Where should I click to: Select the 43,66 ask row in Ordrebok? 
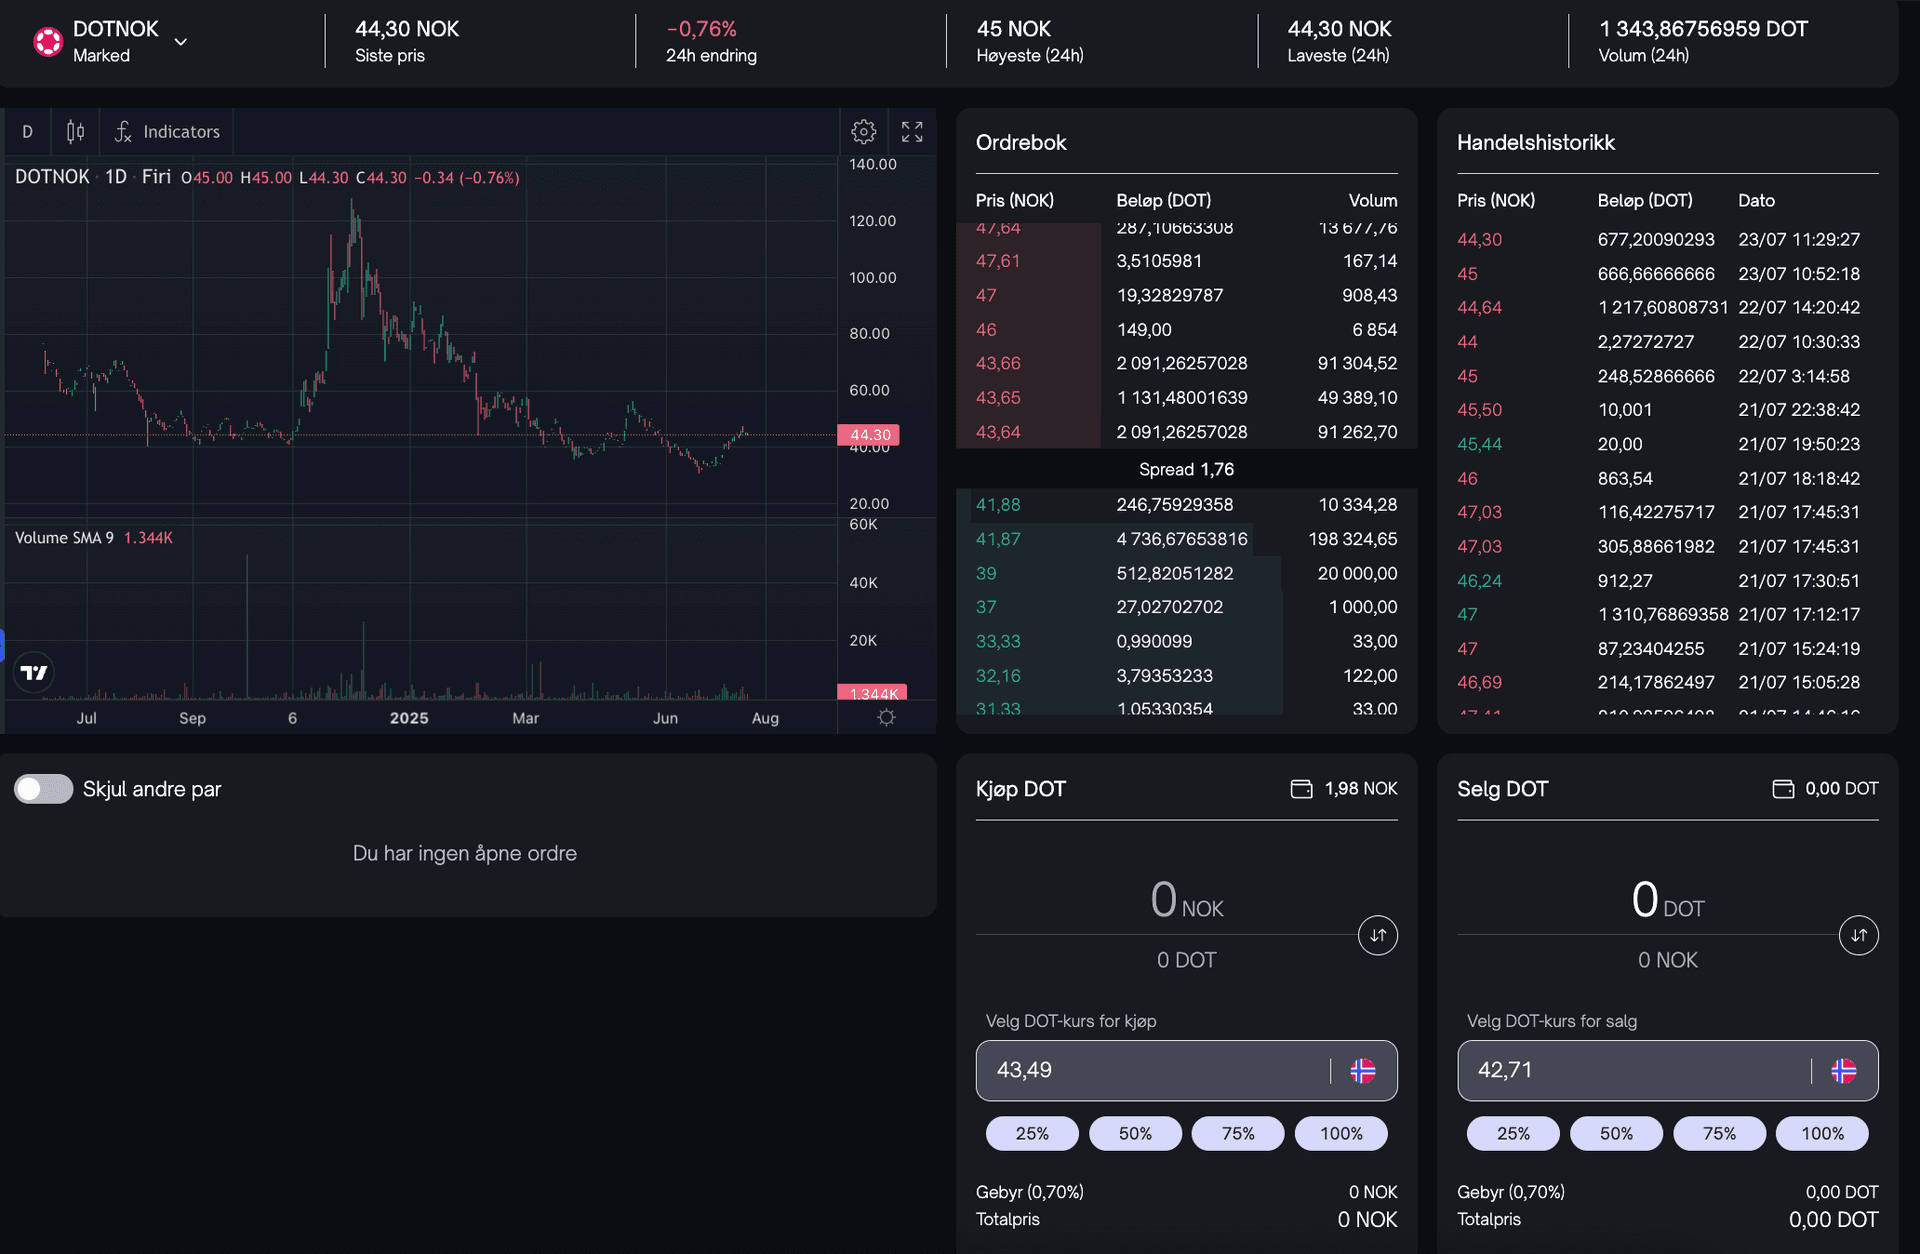click(x=1186, y=363)
